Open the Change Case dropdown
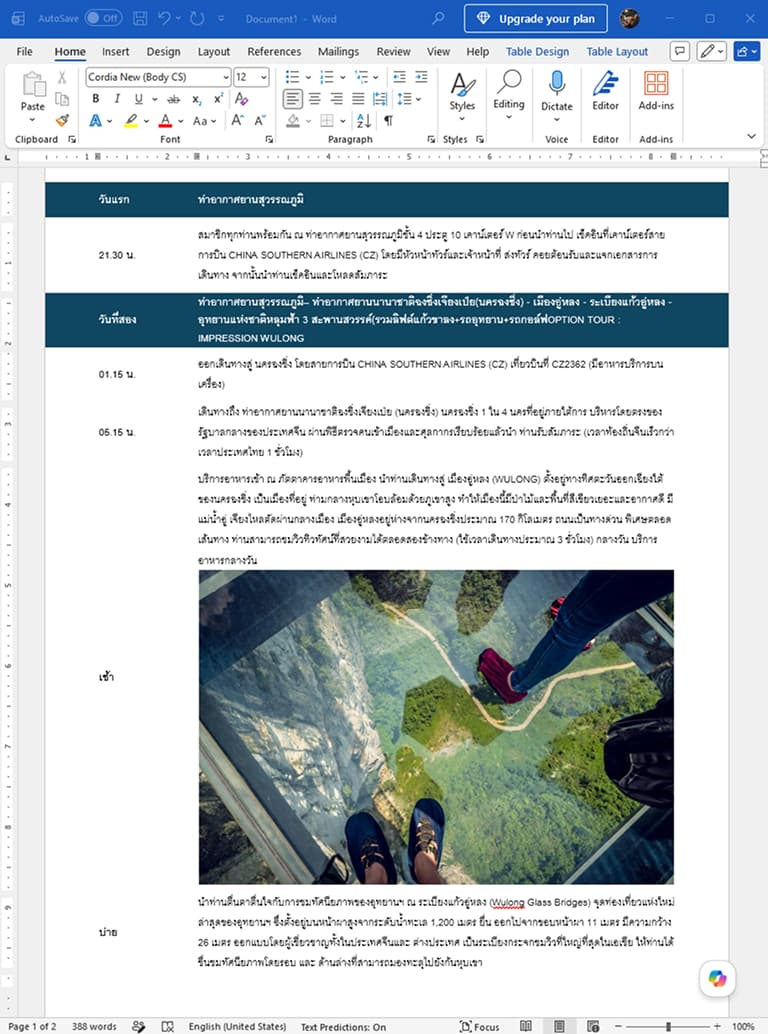768x1034 pixels. [204, 121]
